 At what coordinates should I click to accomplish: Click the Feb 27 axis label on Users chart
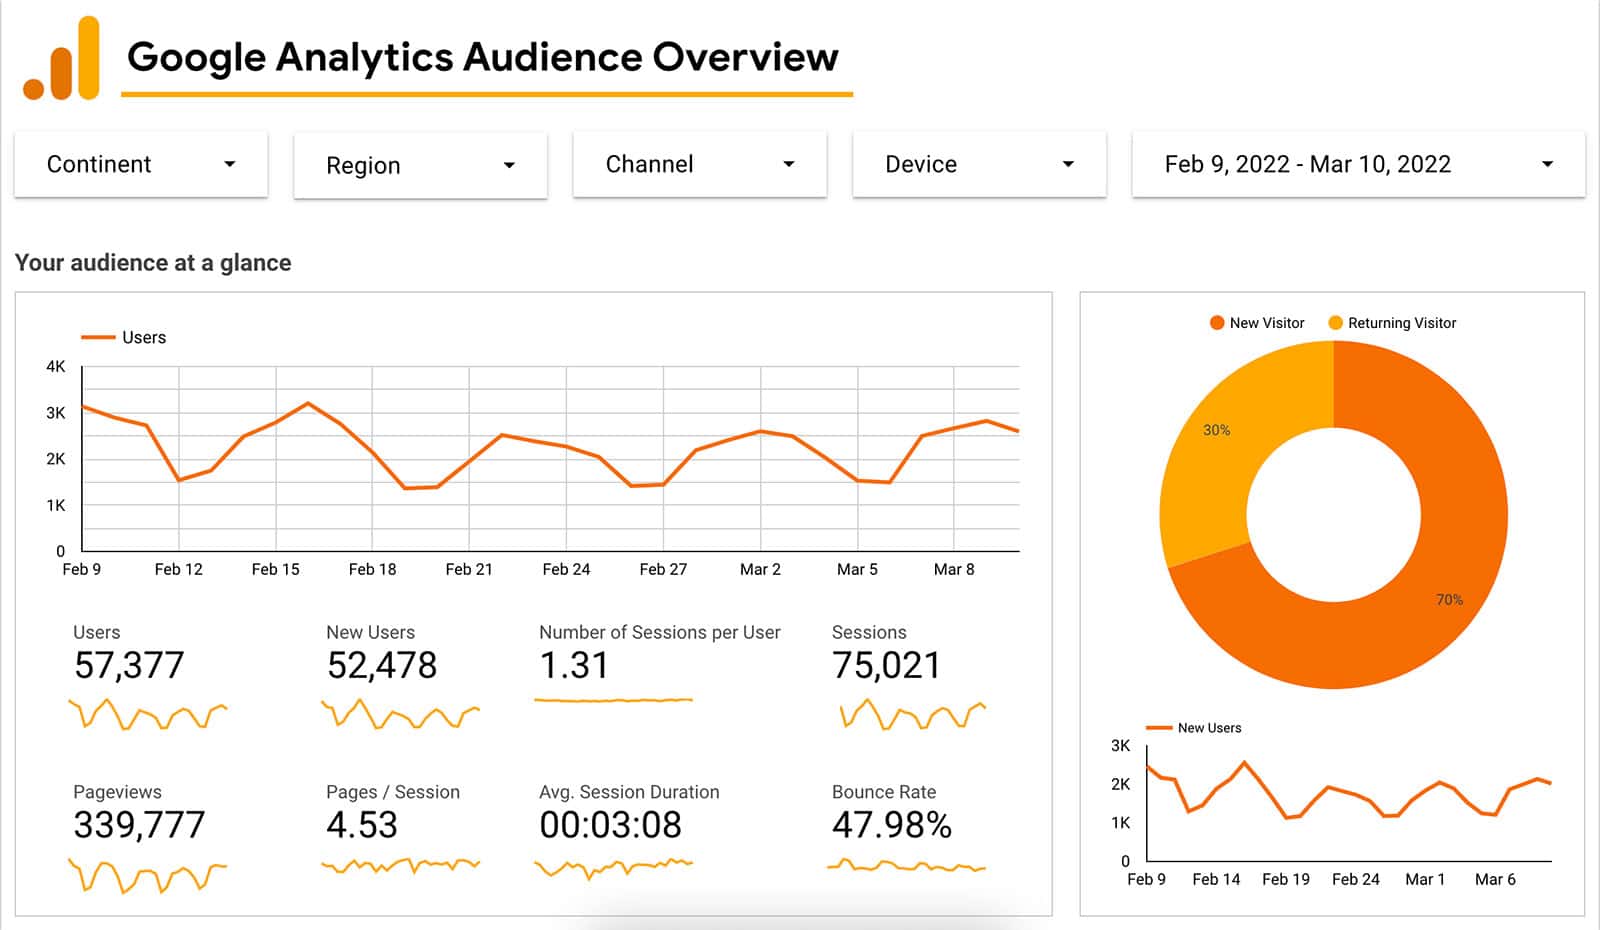[664, 569]
